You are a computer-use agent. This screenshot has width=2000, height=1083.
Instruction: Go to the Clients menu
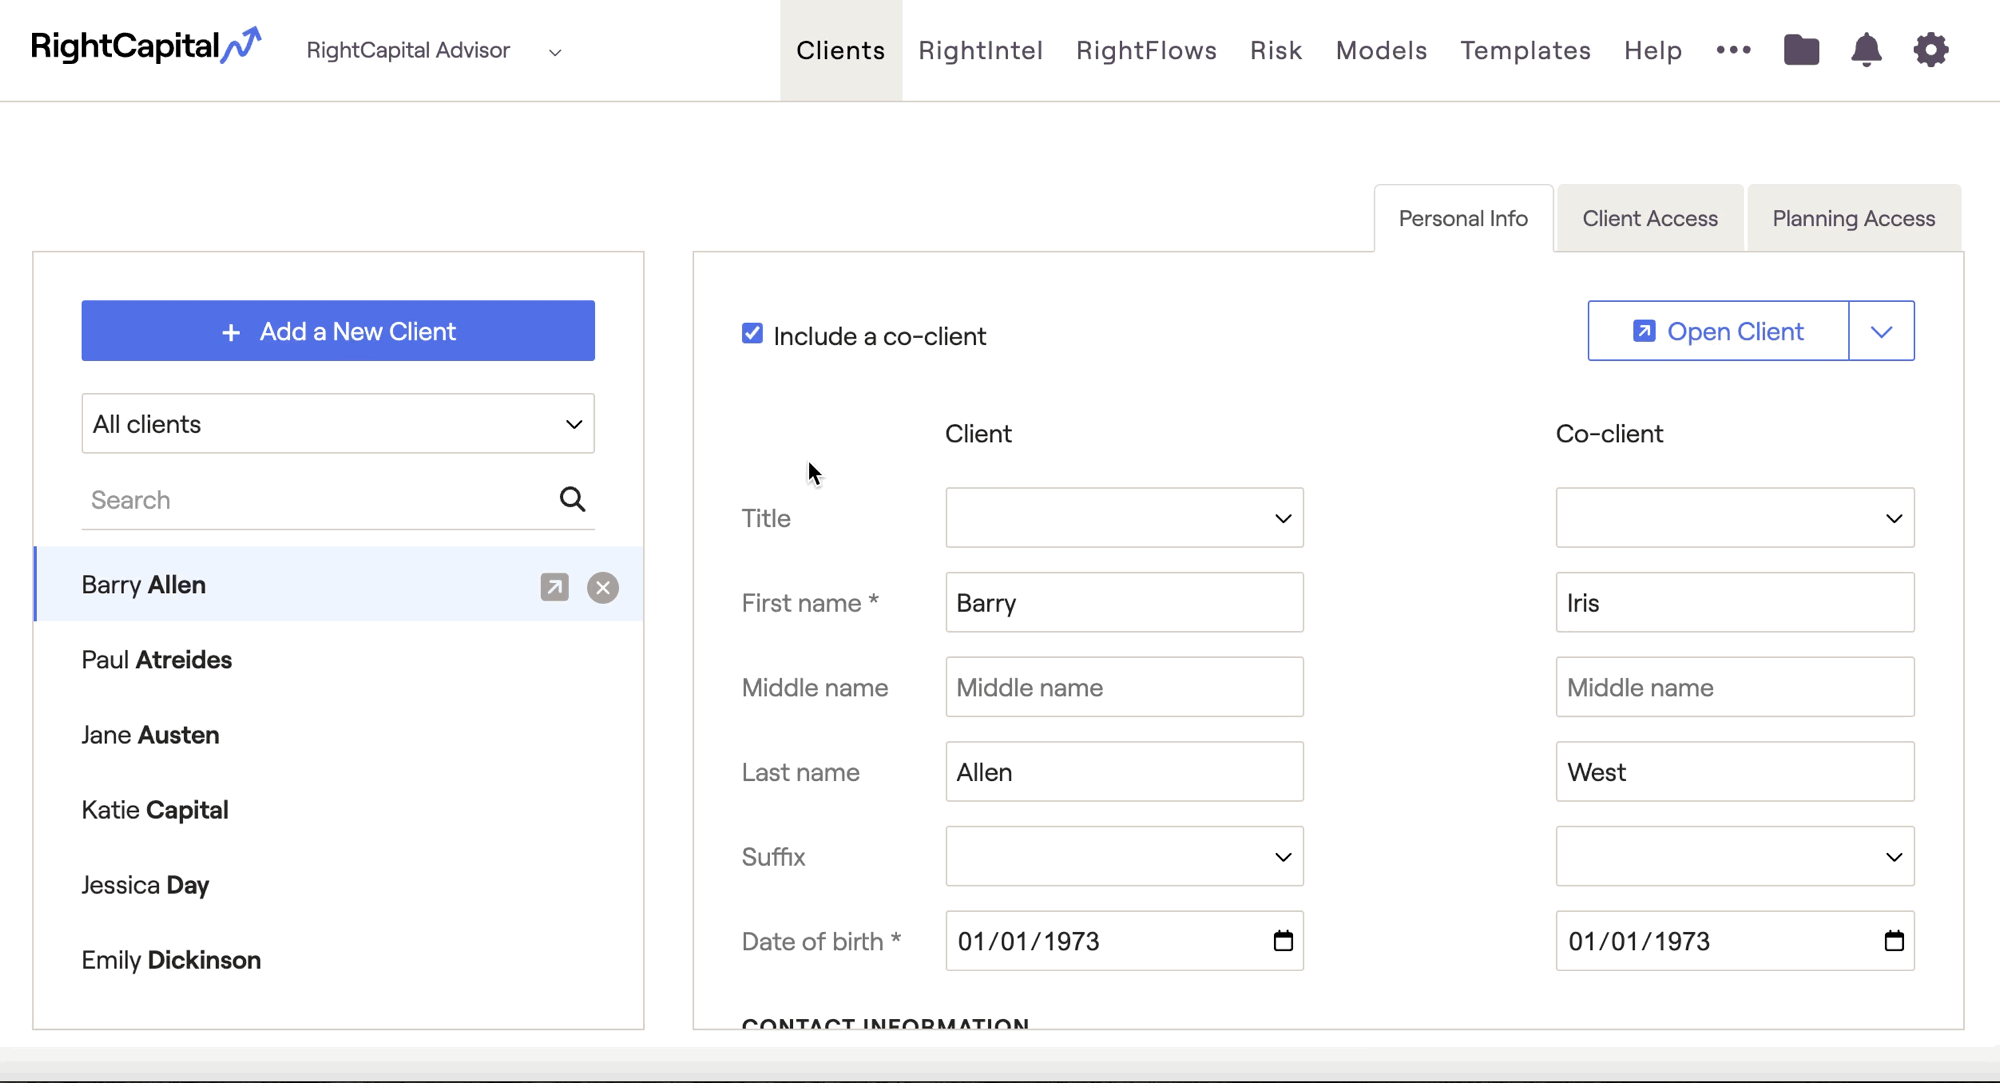pyautogui.click(x=841, y=50)
